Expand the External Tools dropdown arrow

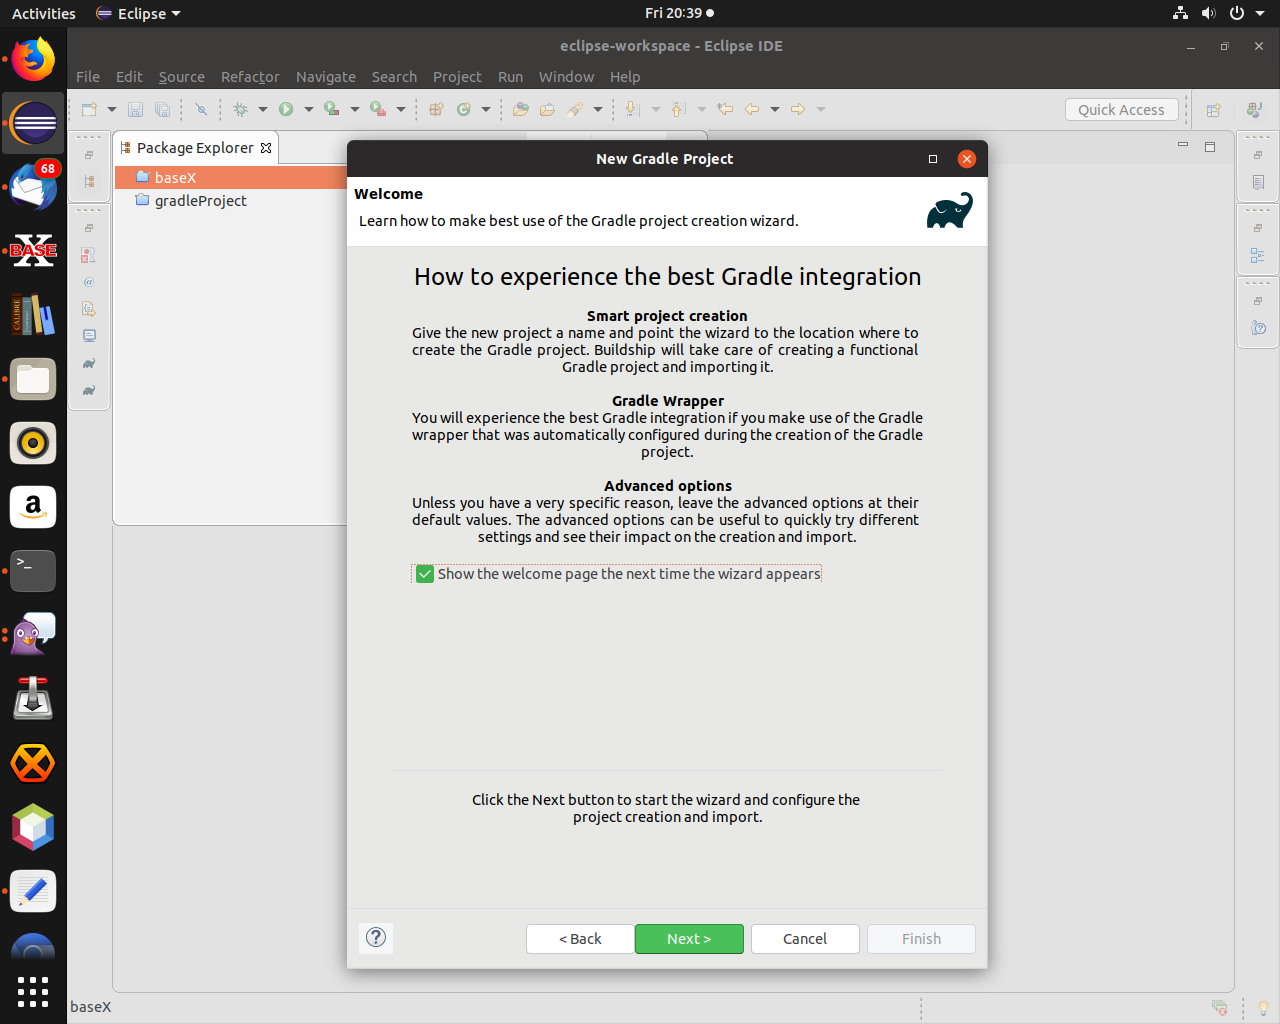coord(401,109)
